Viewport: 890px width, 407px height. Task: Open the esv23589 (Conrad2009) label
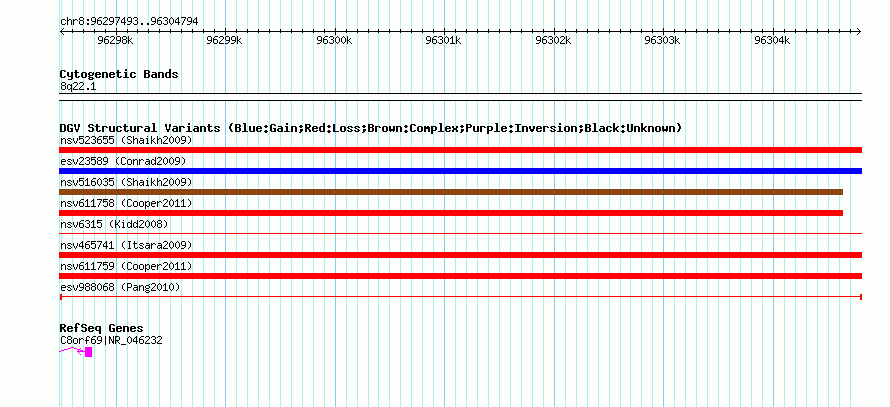123,161
